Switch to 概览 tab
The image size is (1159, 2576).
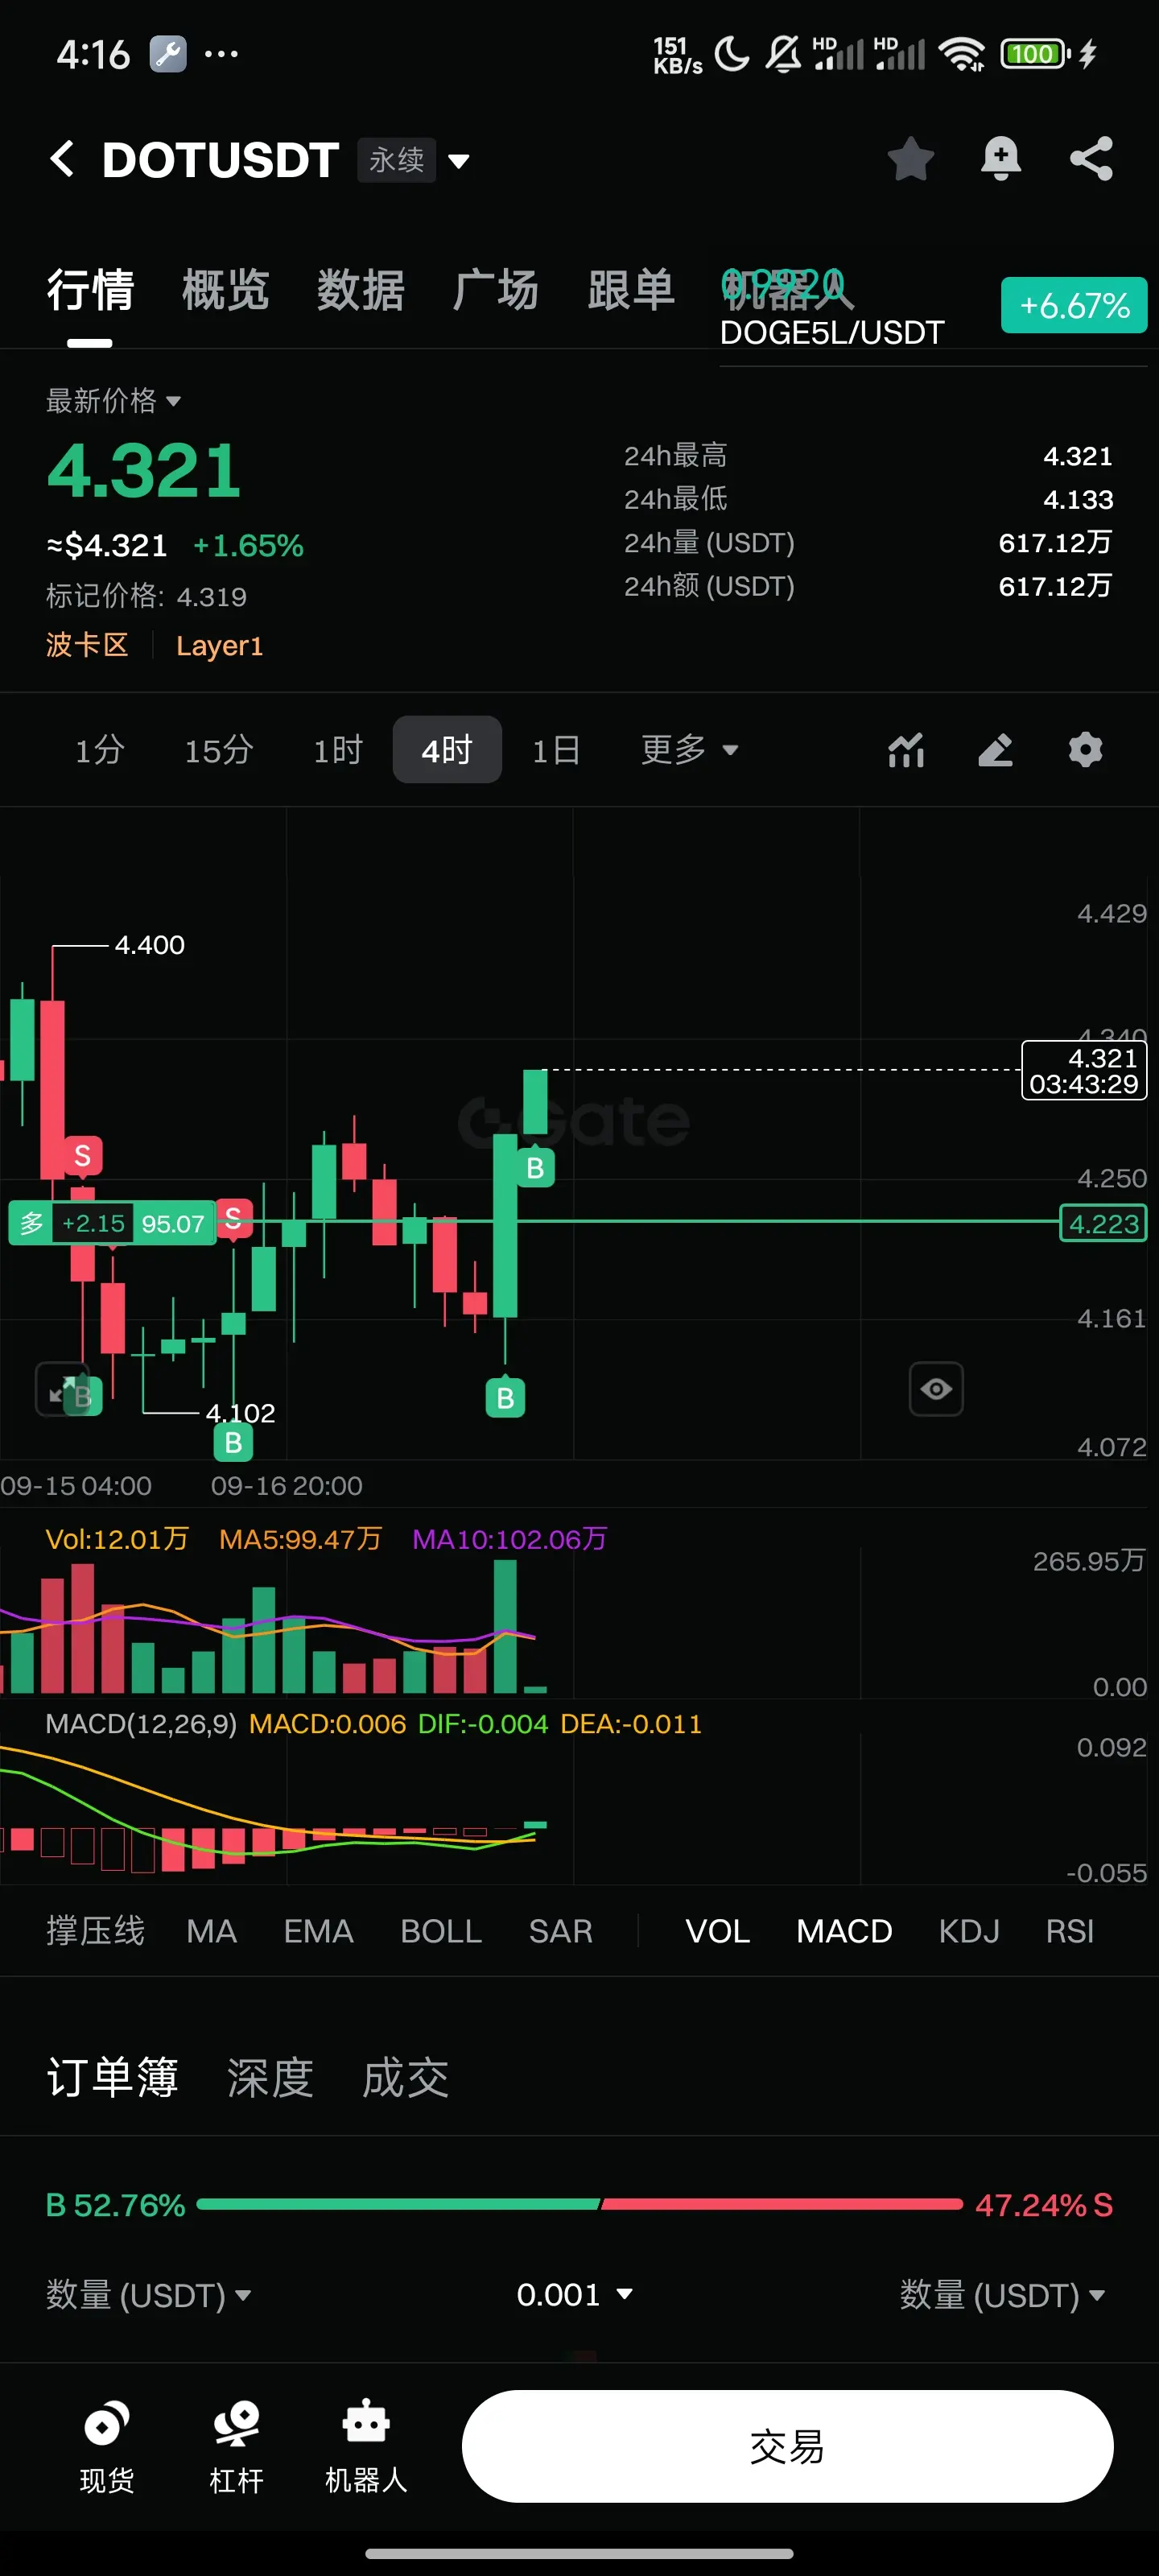(x=225, y=291)
